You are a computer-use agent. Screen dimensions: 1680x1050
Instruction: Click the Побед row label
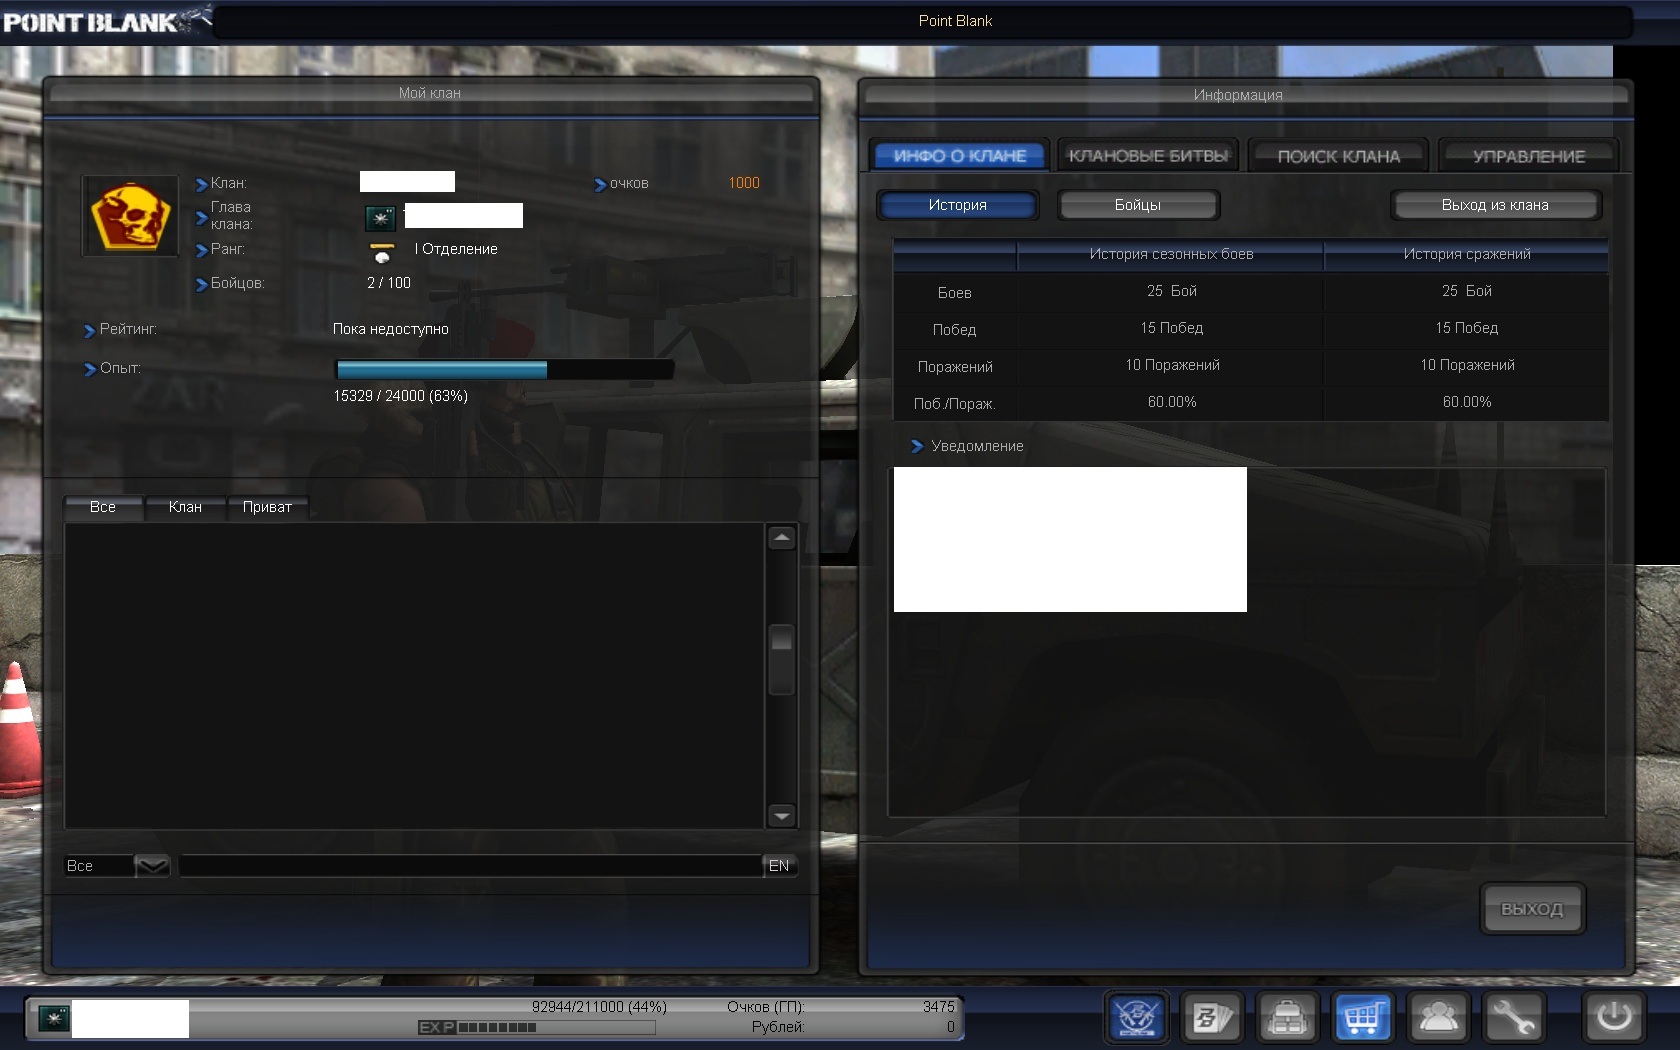click(954, 330)
